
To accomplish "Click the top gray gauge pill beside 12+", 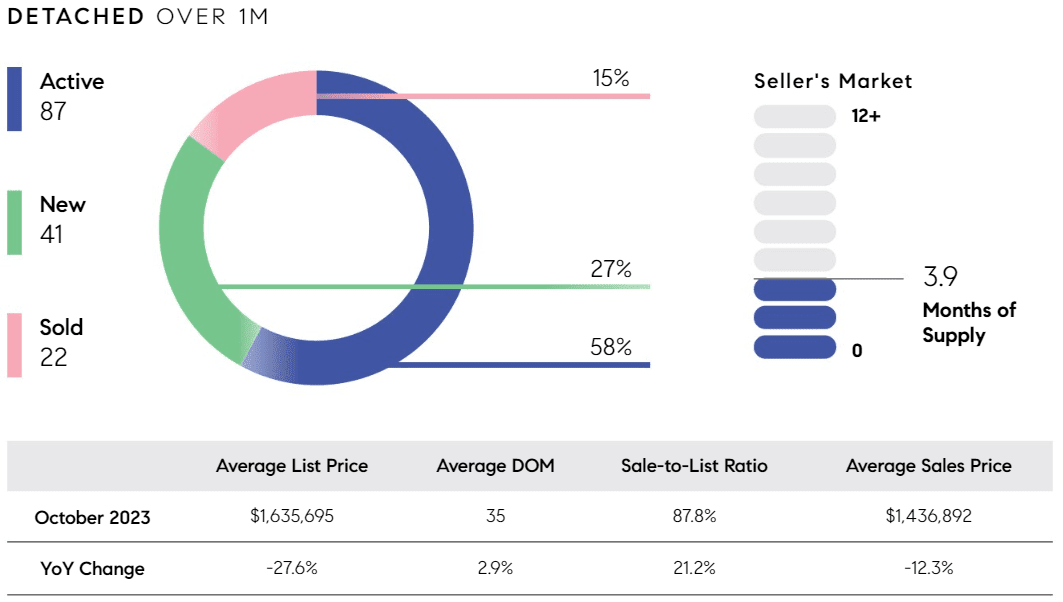I will point(795,117).
